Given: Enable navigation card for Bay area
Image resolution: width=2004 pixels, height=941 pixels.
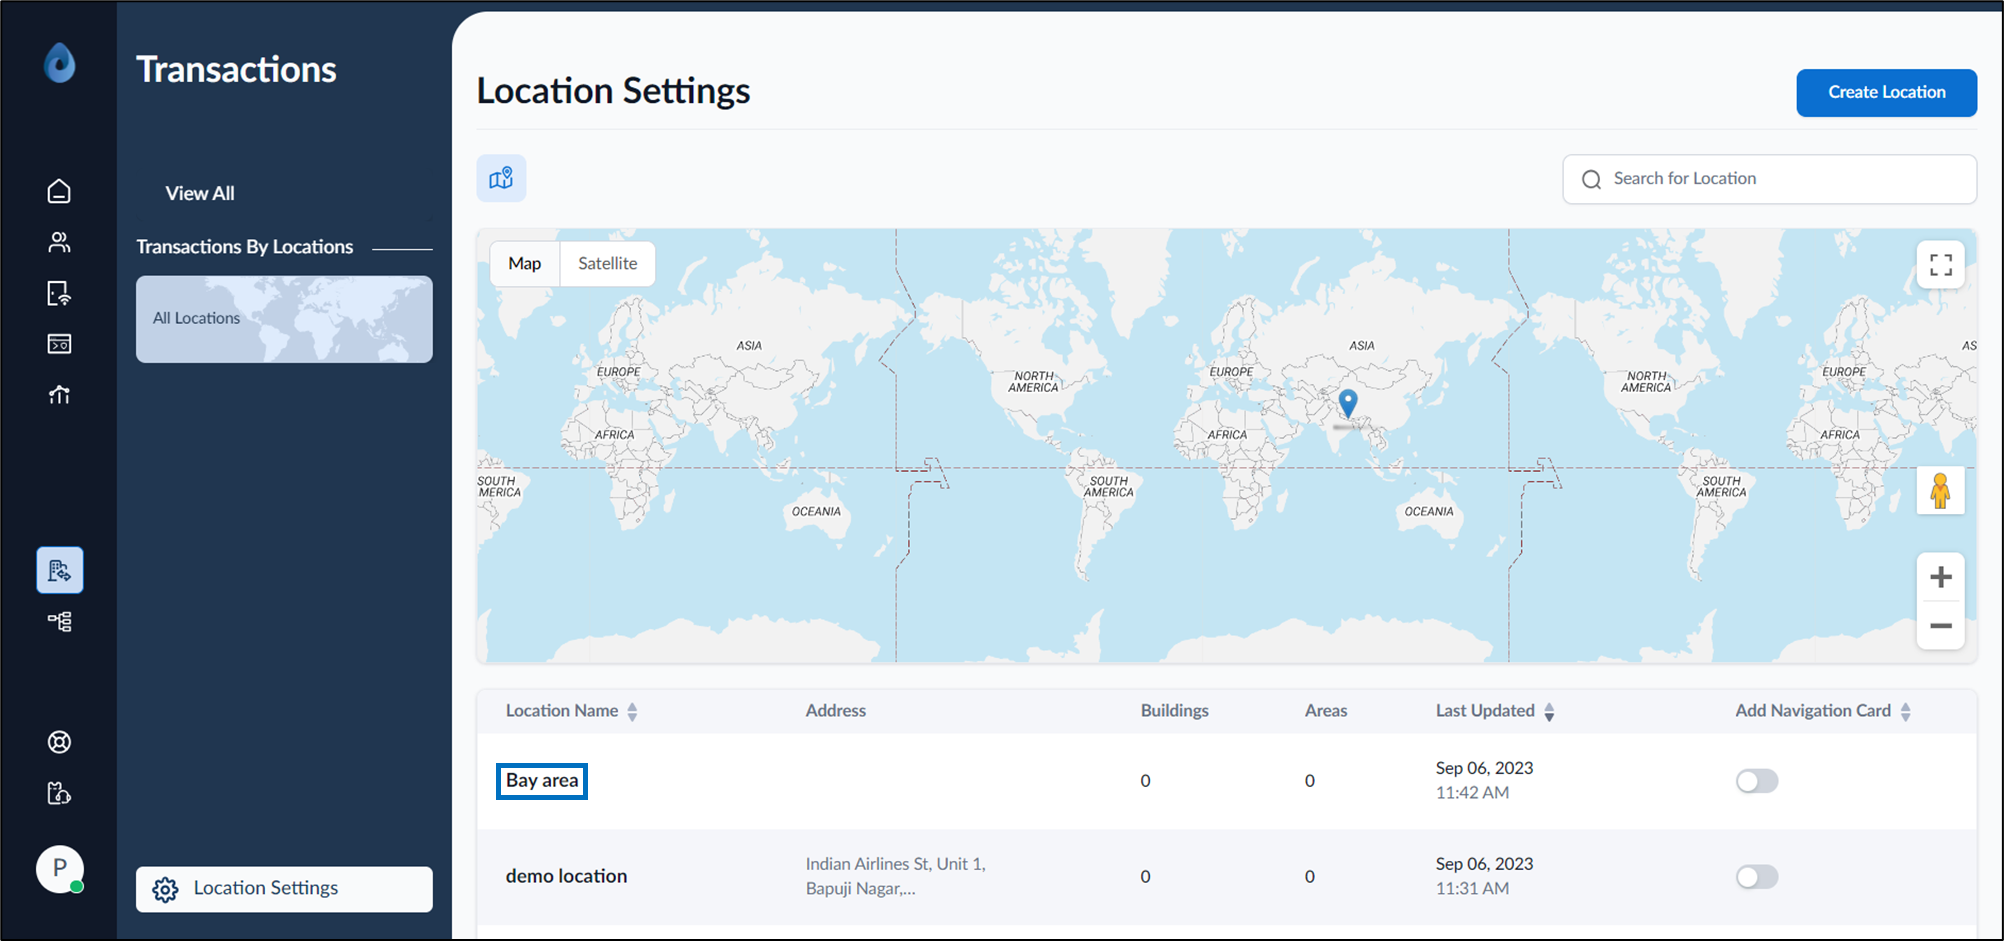Looking at the screenshot, I should tap(1757, 781).
